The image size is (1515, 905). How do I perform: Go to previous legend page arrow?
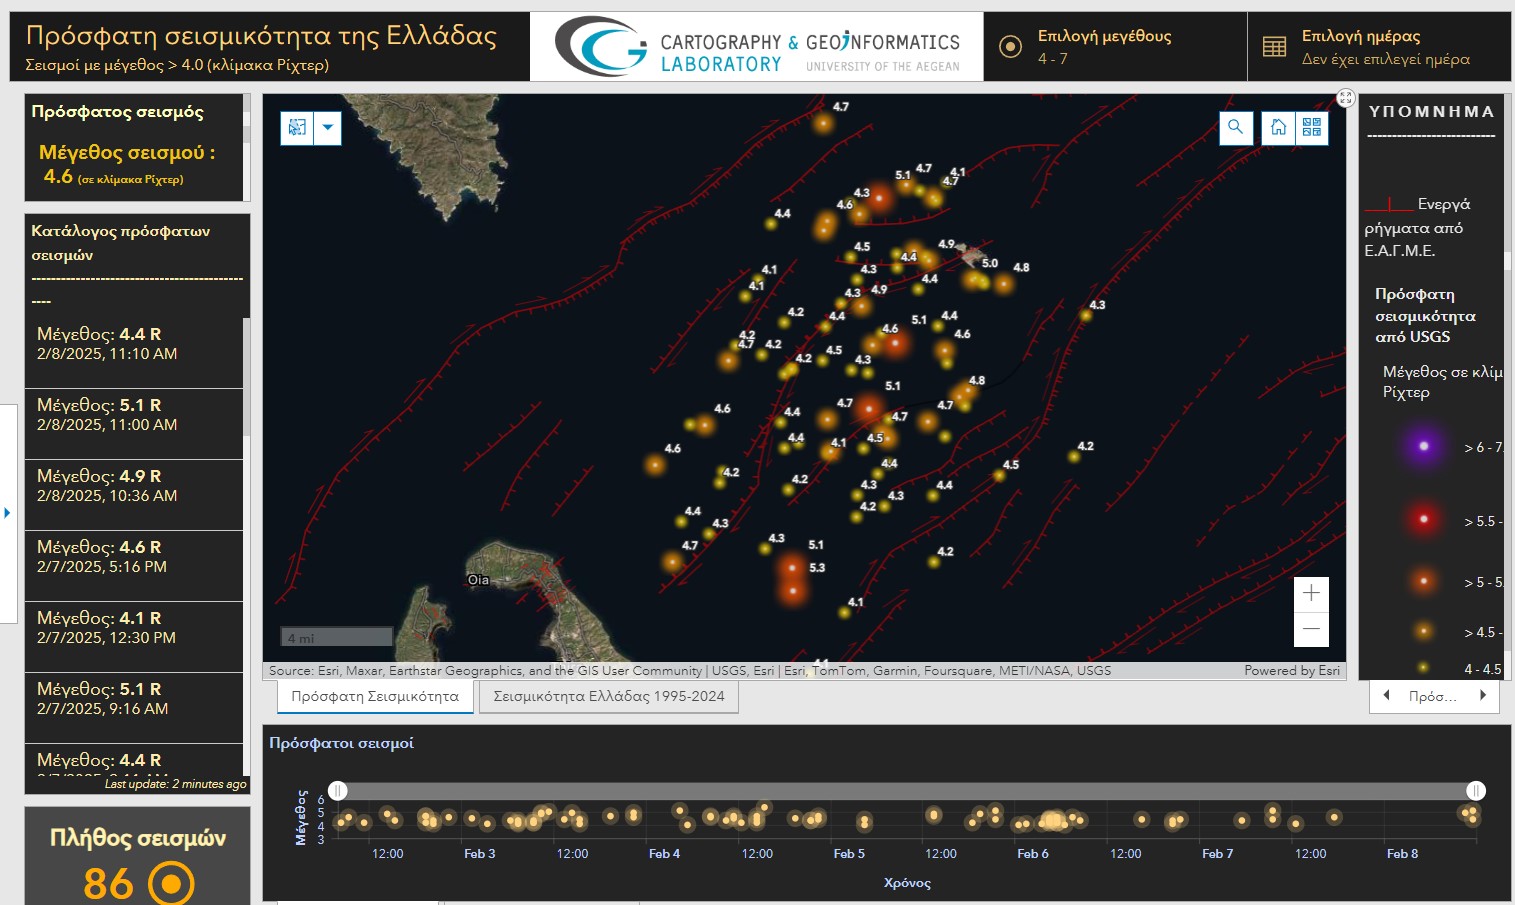pos(1386,696)
